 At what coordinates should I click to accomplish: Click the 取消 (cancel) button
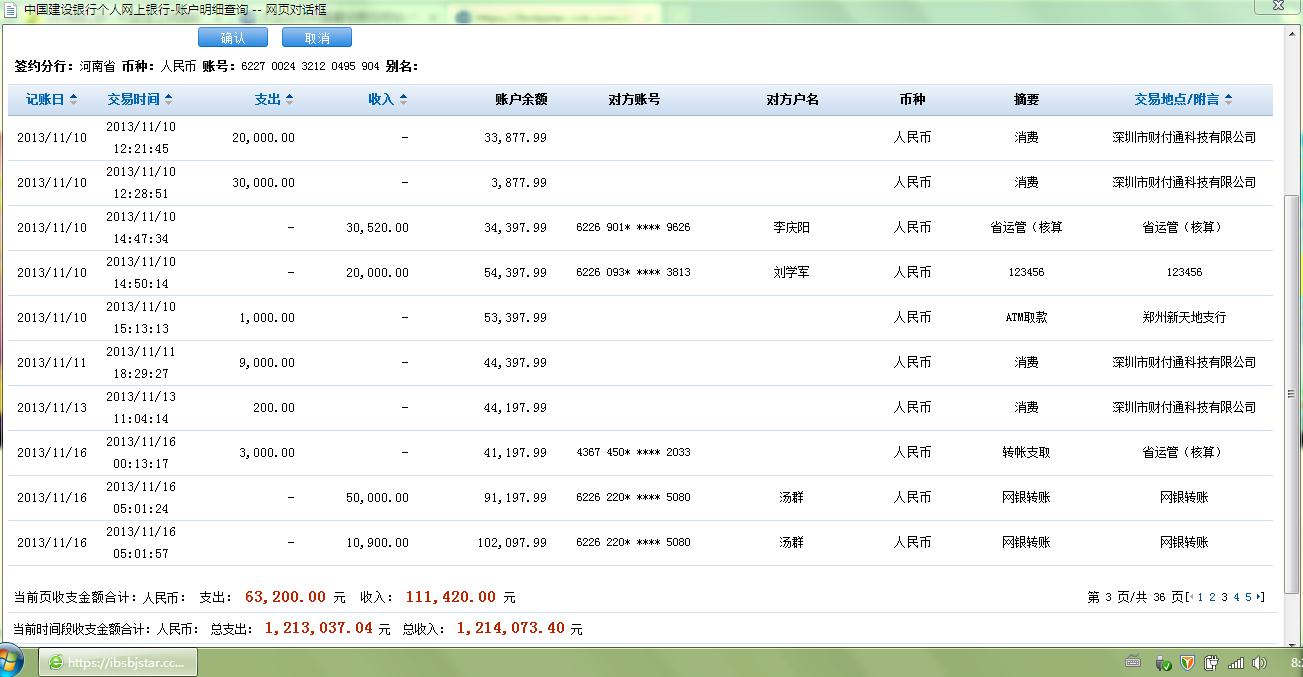coord(316,38)
